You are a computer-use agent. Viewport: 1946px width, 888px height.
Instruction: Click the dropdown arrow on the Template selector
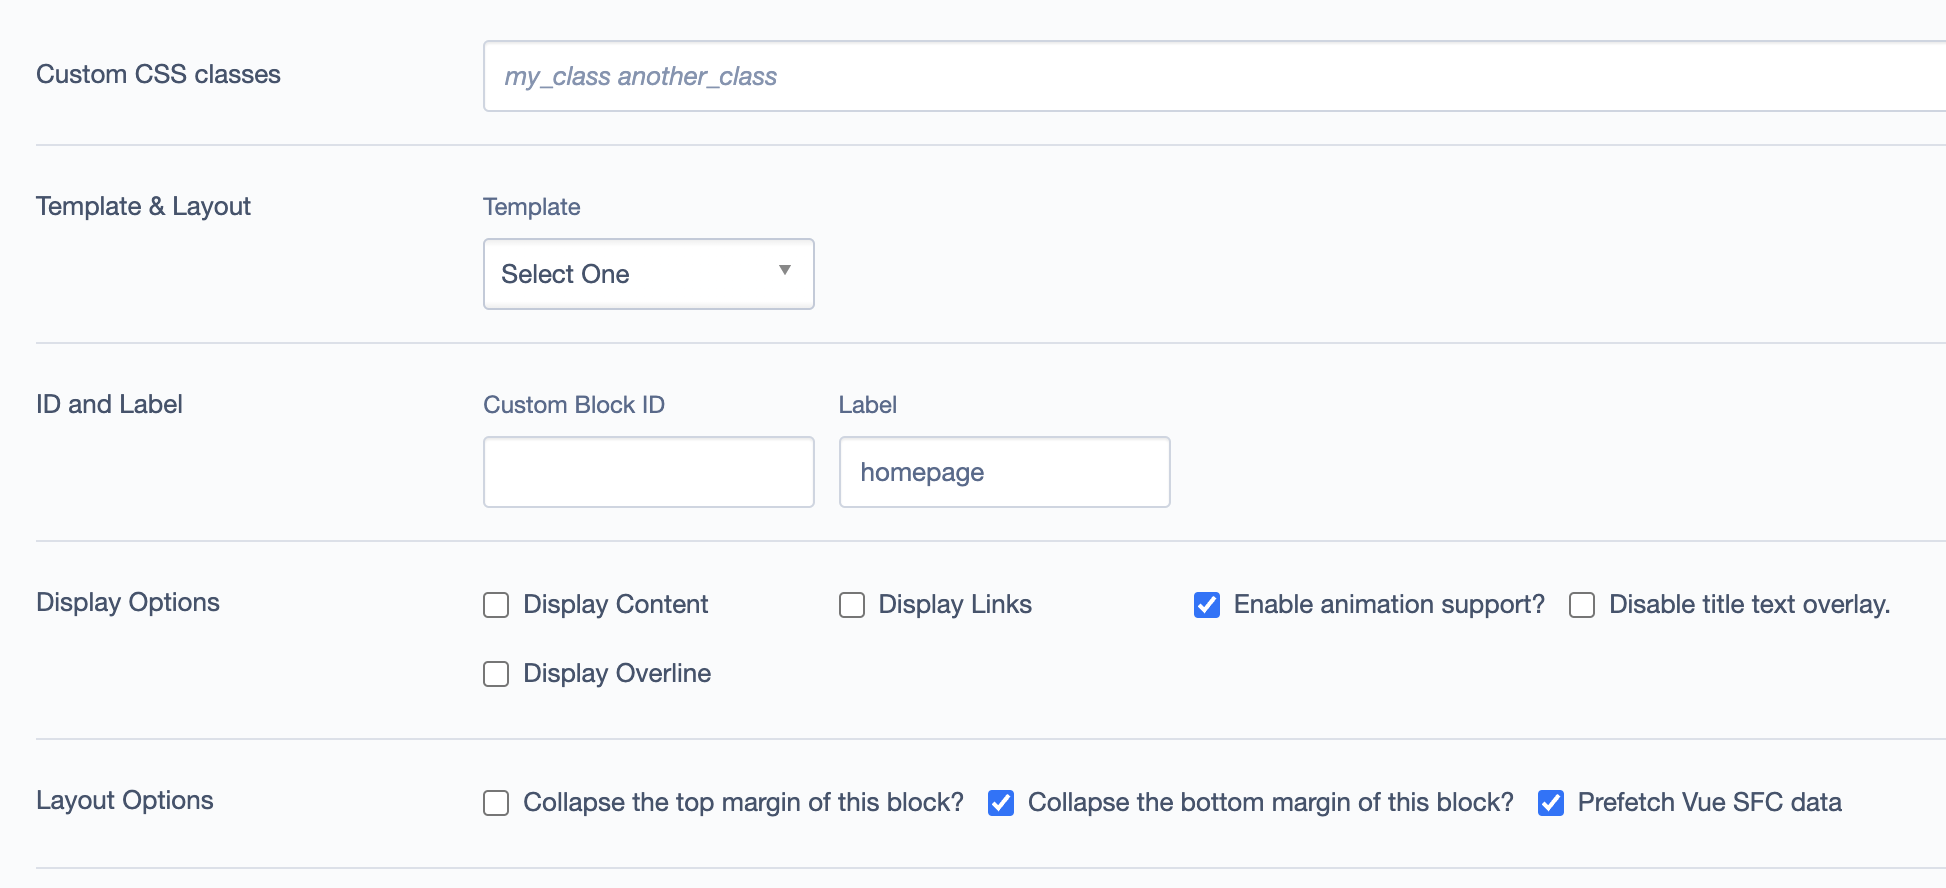point(785,271)
